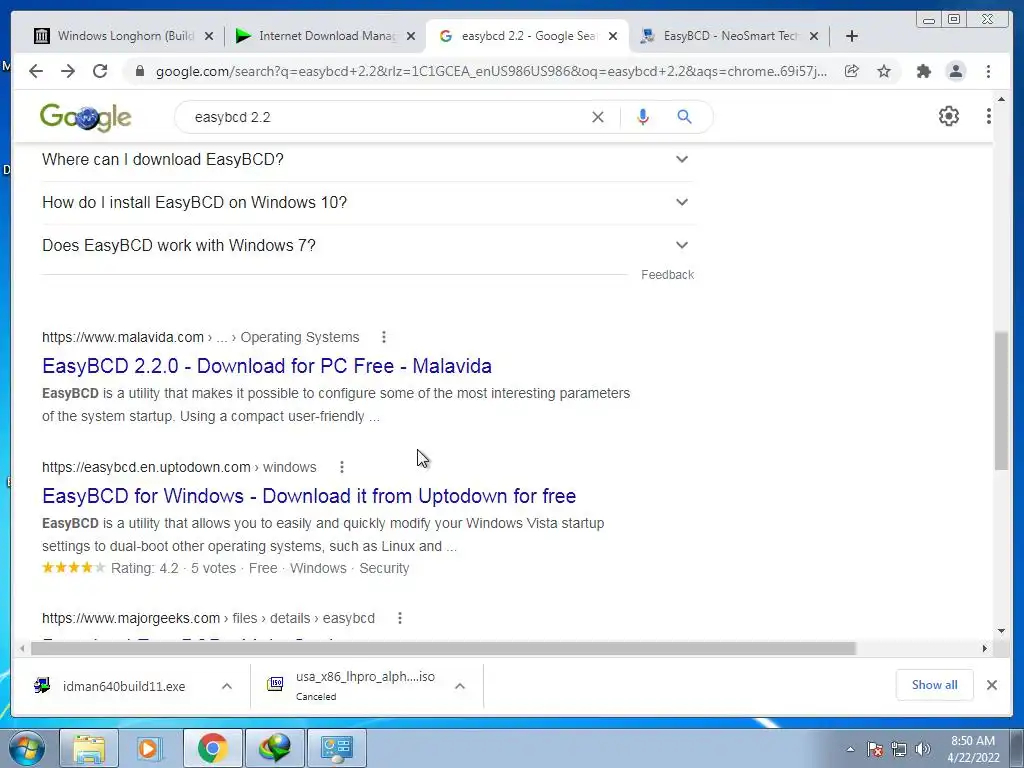Open Windows Explorer from the taskbar

[x=89, y=748]
